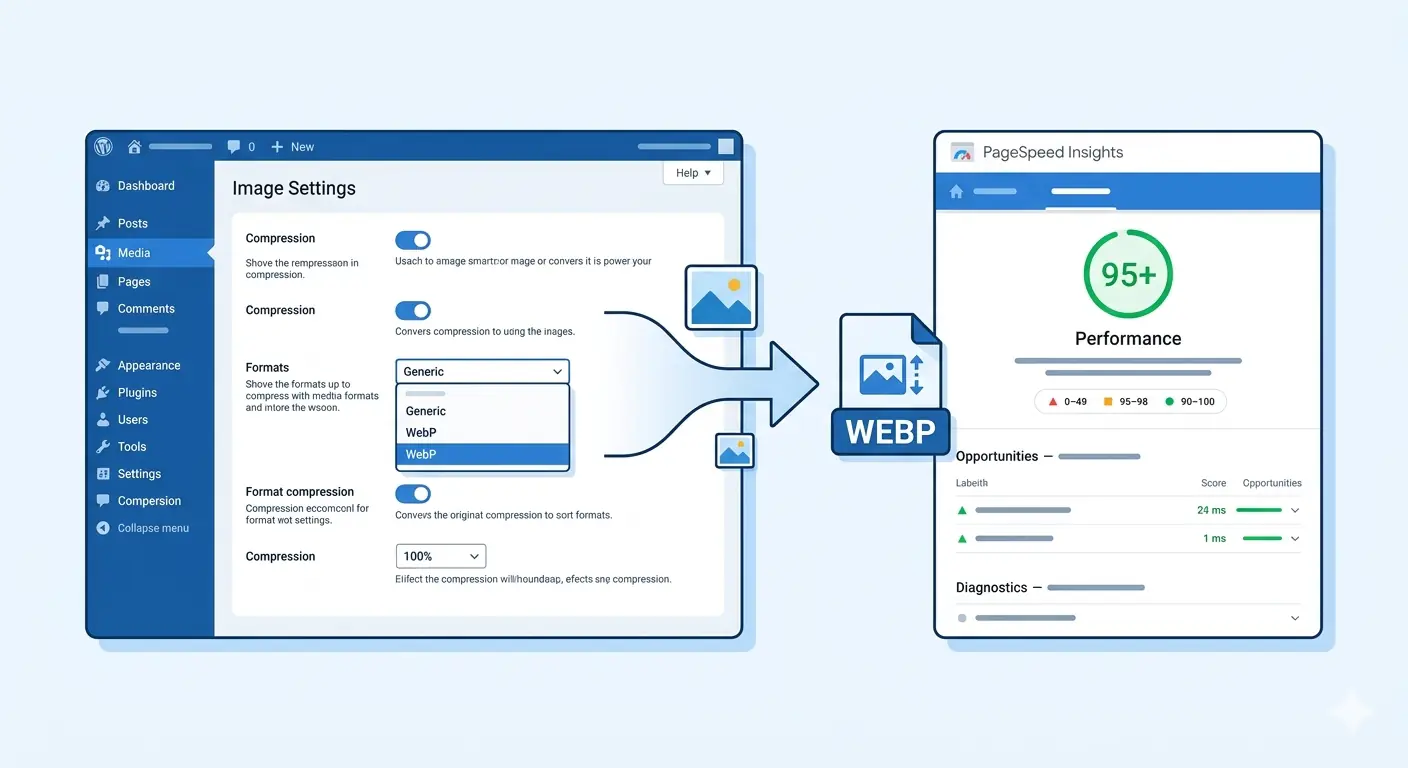Viewport: 1408px width, 768px height.
Task: Open the Formats dropdown showing Generic
Action: pos(482,372)
